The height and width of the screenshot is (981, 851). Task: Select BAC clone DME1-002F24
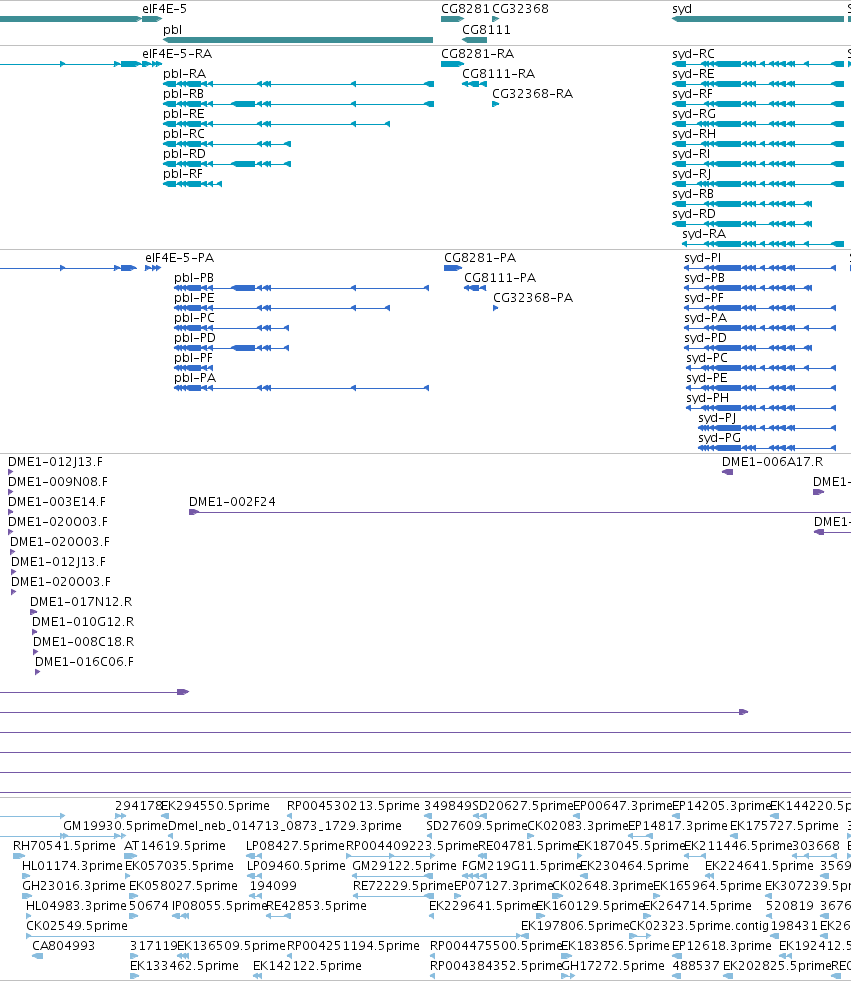coord(520,512)
